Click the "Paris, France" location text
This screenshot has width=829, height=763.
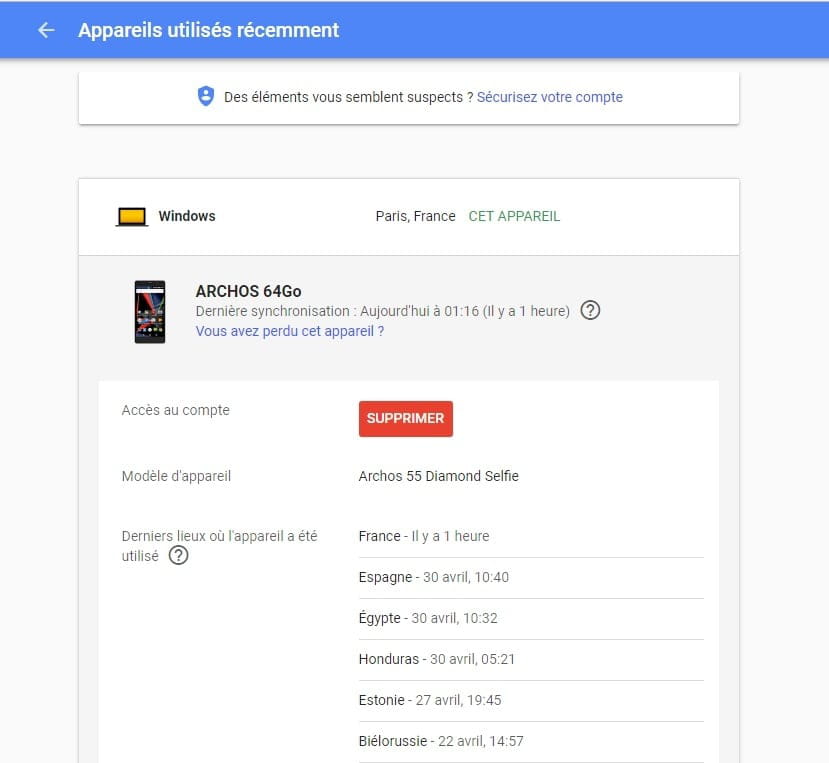(x=416, y=216)
